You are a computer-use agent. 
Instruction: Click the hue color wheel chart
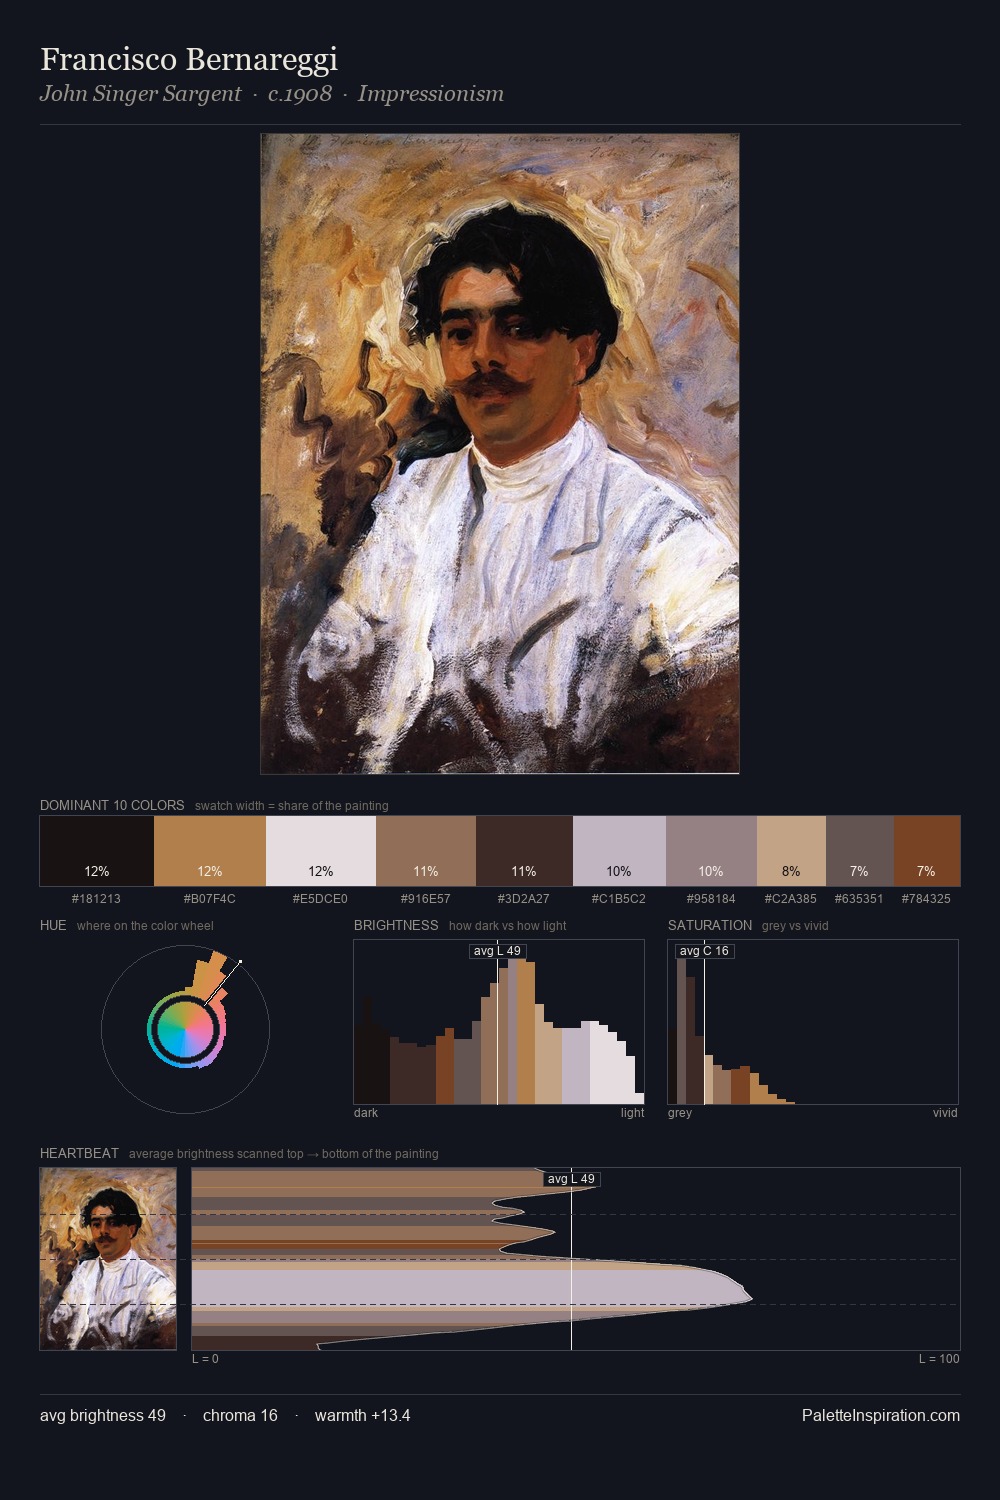click(x=186, y=1029)
